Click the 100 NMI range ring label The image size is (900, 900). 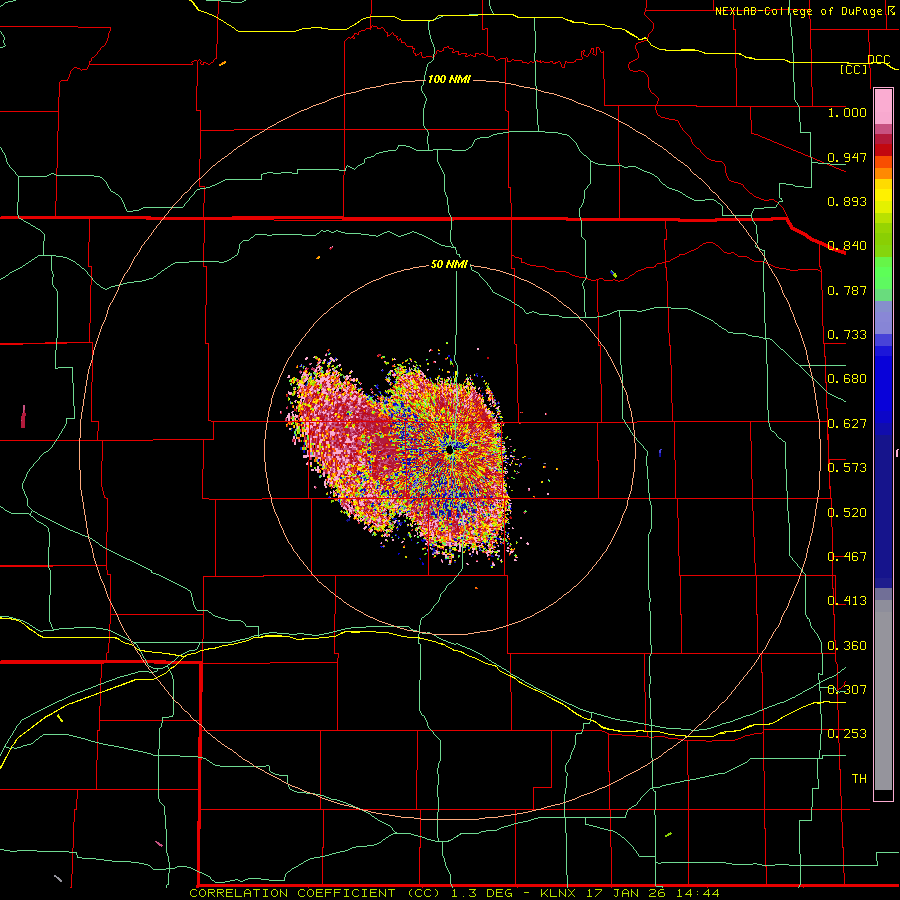[449, 79]
